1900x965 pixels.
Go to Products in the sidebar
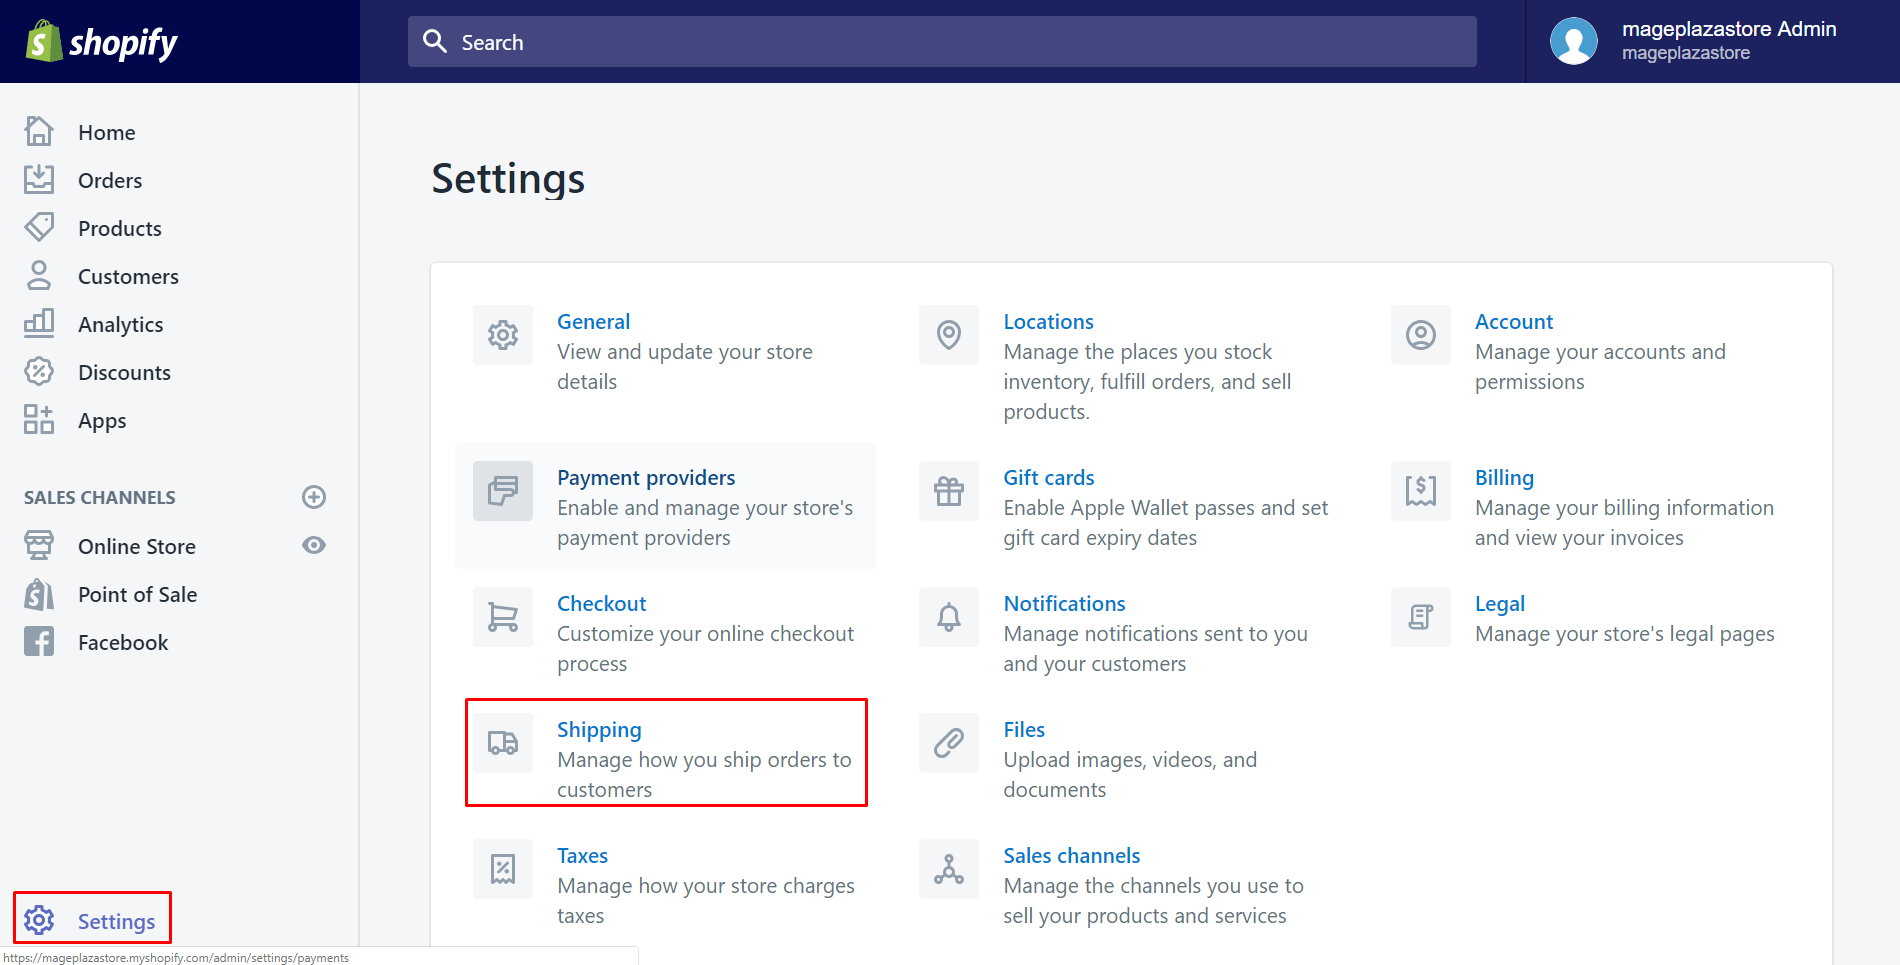pyautogui.click(x=119, y=229)
